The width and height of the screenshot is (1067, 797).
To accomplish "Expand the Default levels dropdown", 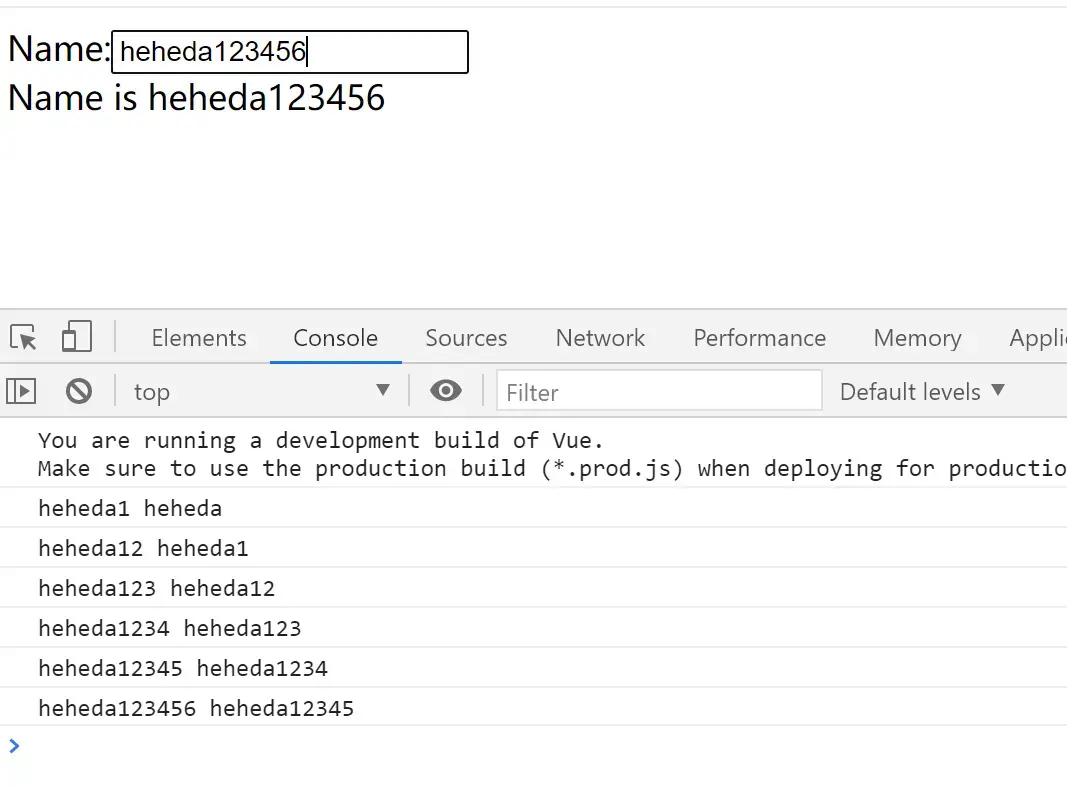I will pos(922,391).
